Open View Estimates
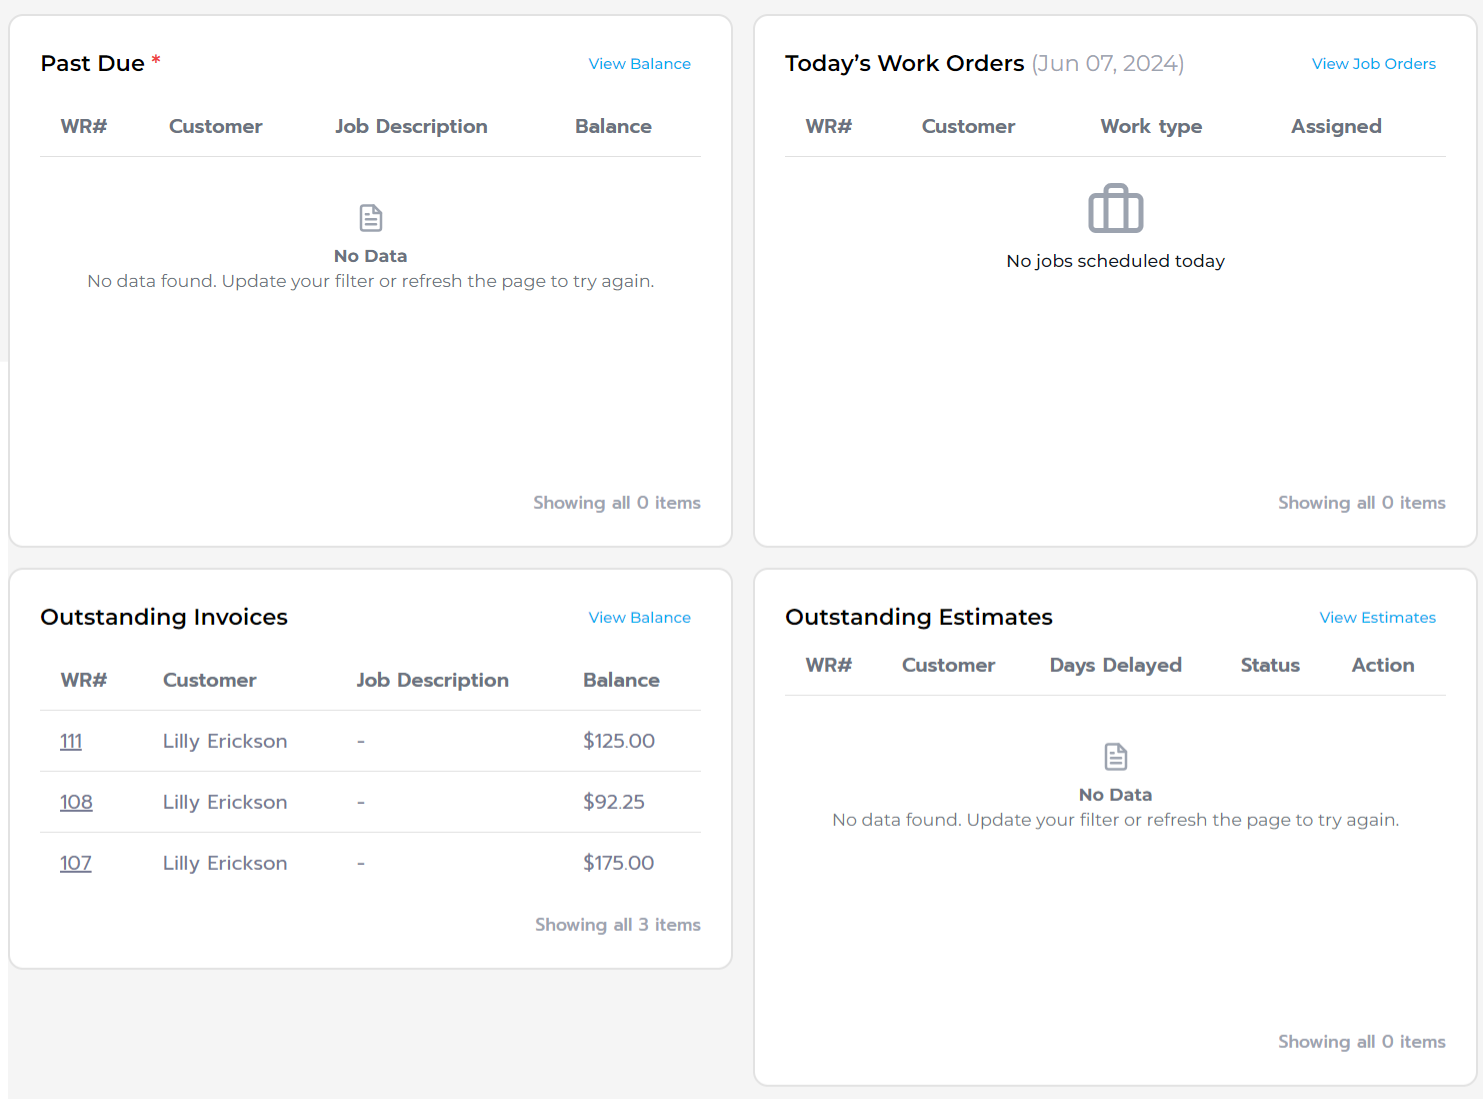Screen dimensions: 1483x1099 1377,617
